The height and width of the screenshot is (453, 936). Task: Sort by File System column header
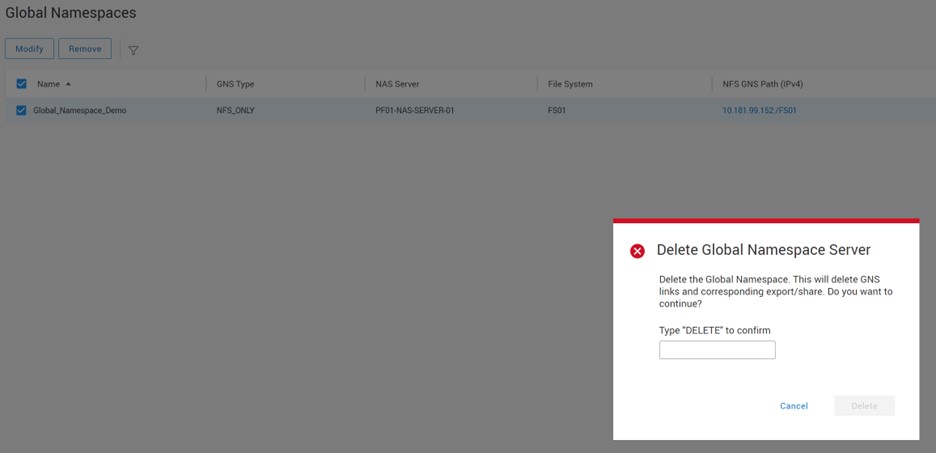pos(570,84)
